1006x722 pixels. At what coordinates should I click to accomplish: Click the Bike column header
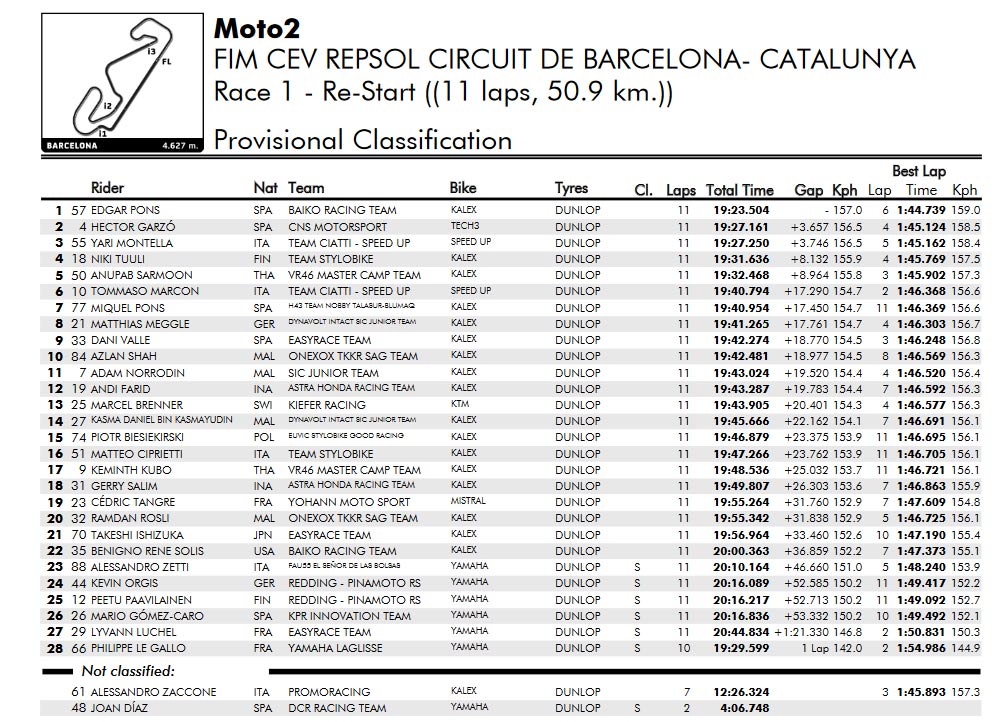463,188
